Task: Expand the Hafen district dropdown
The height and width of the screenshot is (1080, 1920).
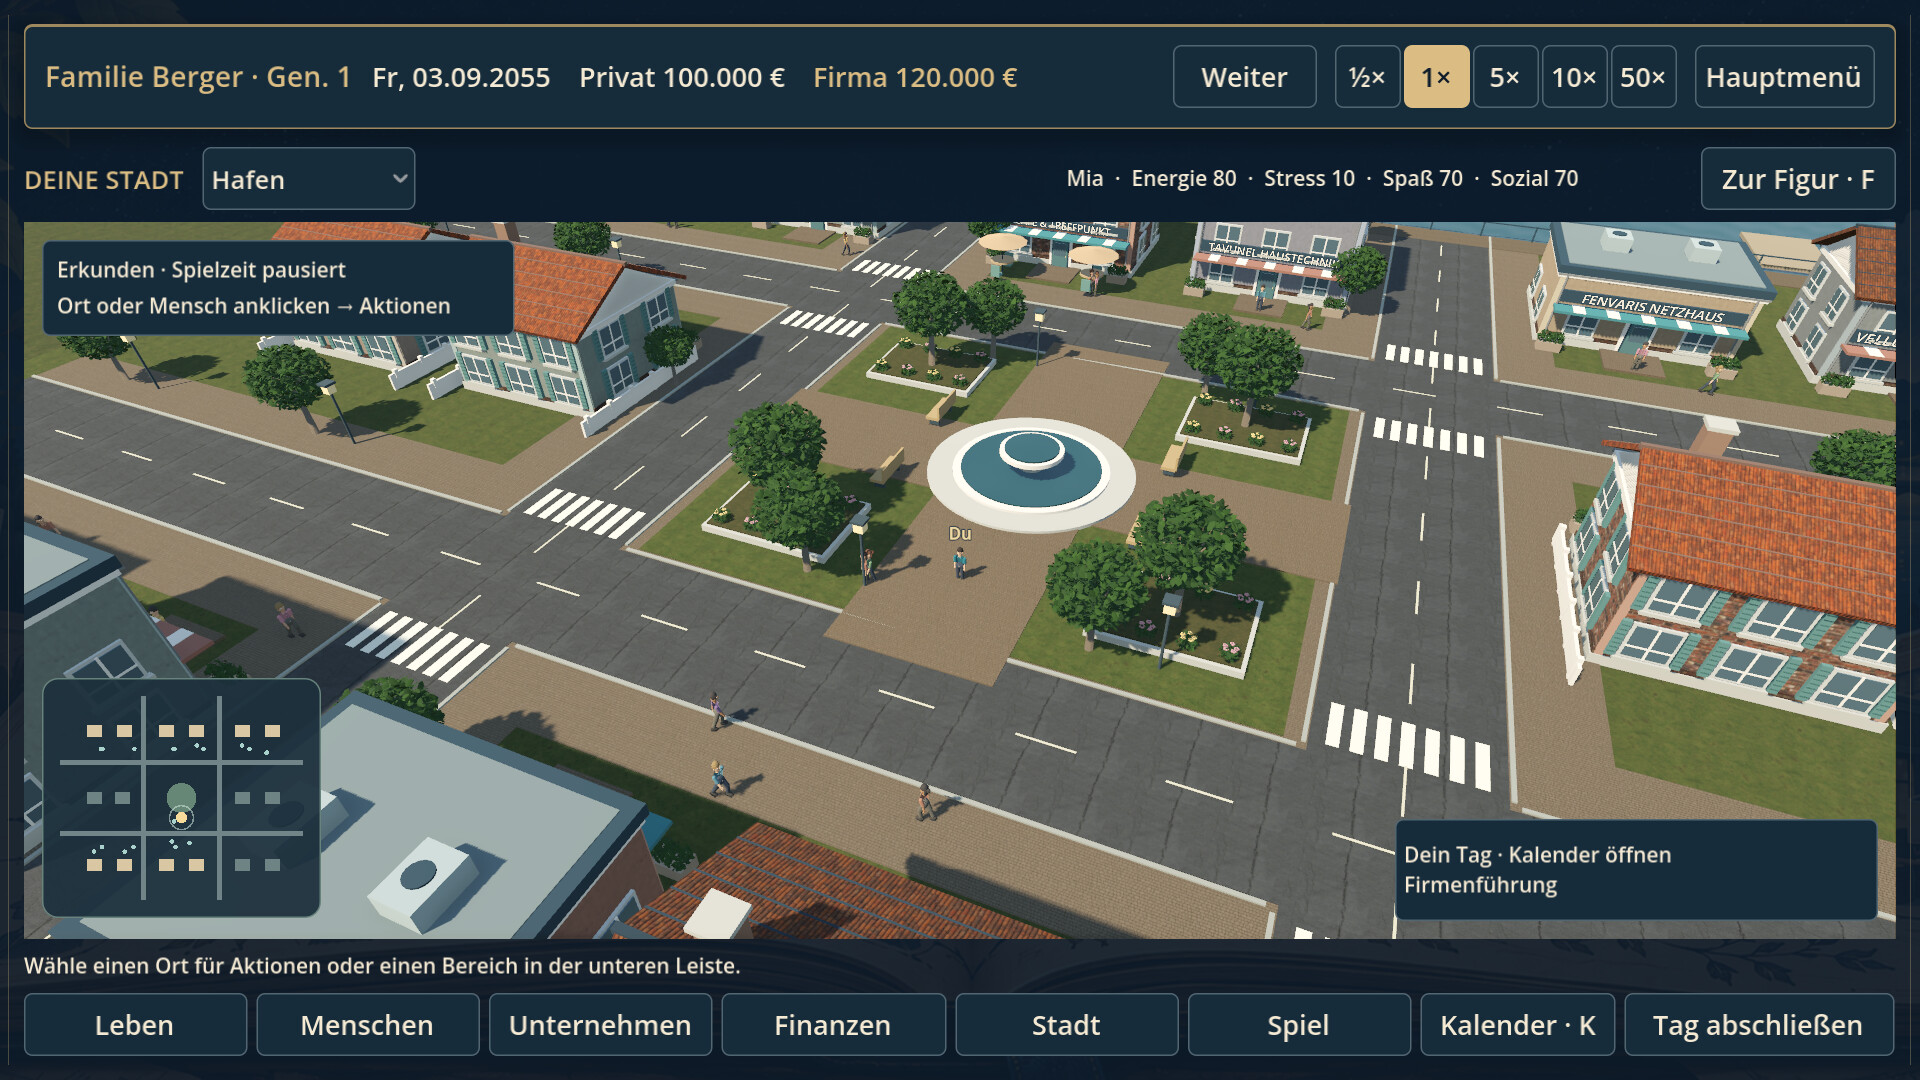Action: (x=308, y=179)
